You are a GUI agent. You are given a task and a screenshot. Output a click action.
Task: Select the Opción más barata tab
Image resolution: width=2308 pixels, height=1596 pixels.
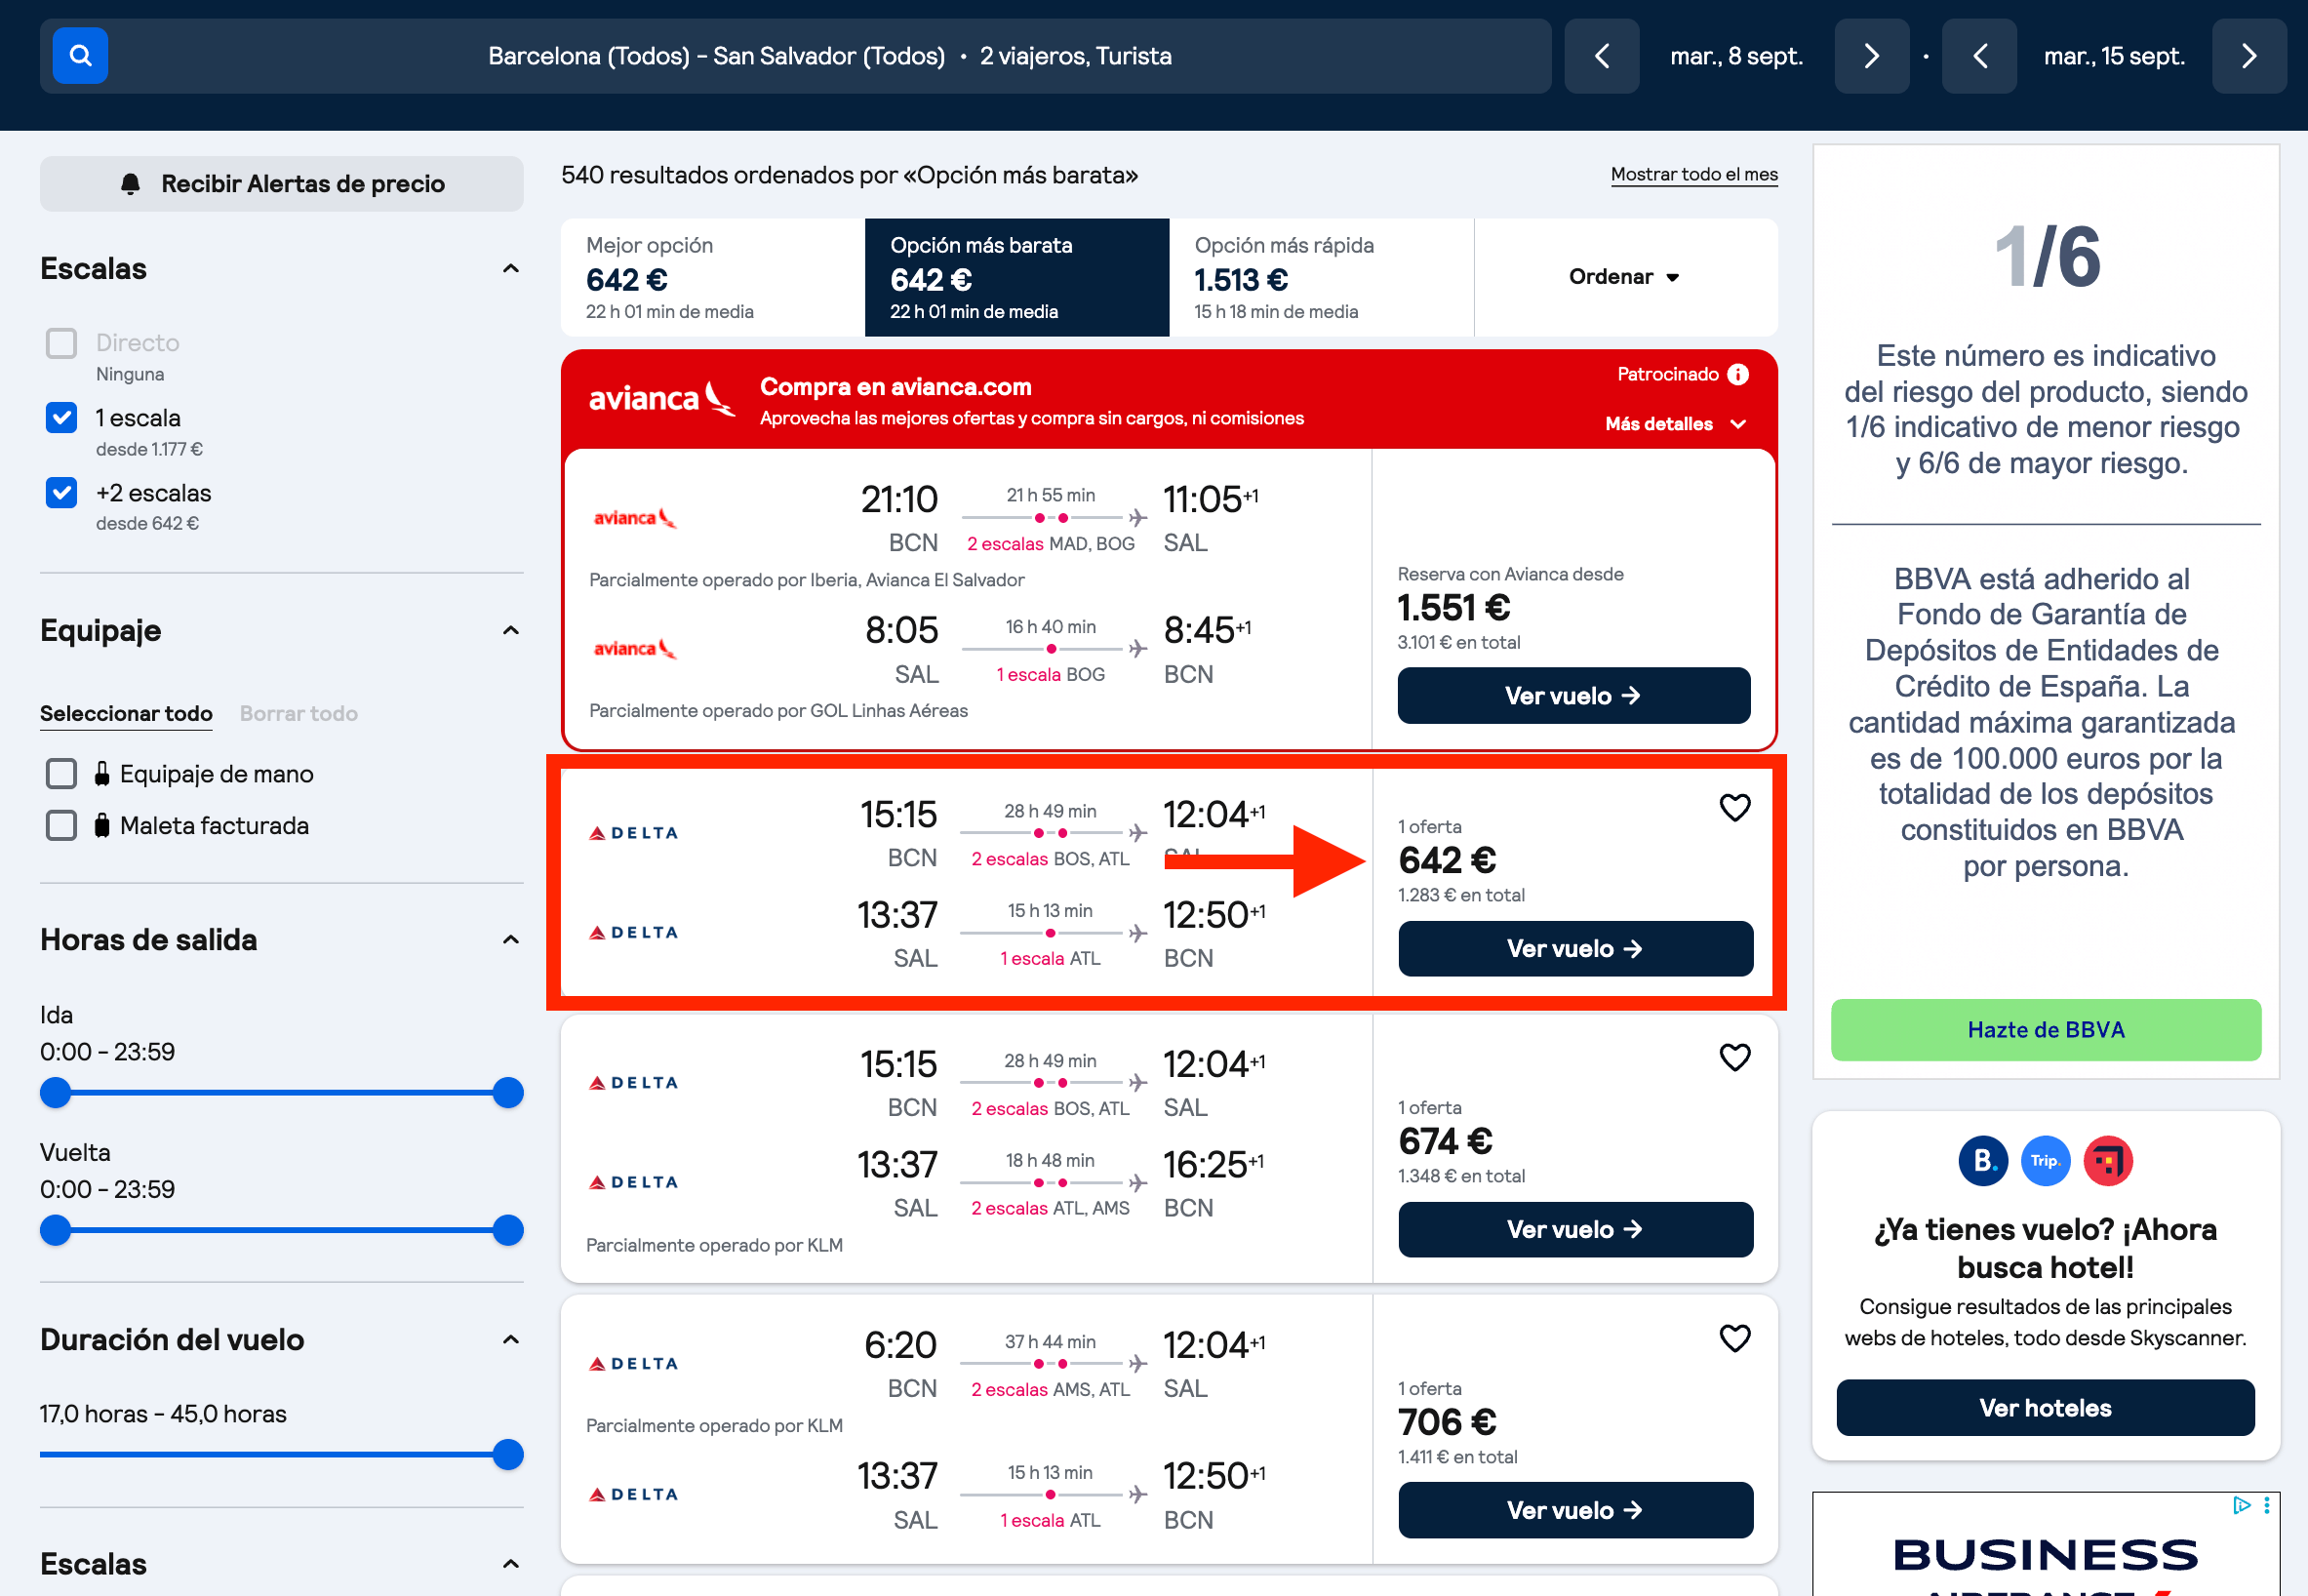pos(1017,277)
